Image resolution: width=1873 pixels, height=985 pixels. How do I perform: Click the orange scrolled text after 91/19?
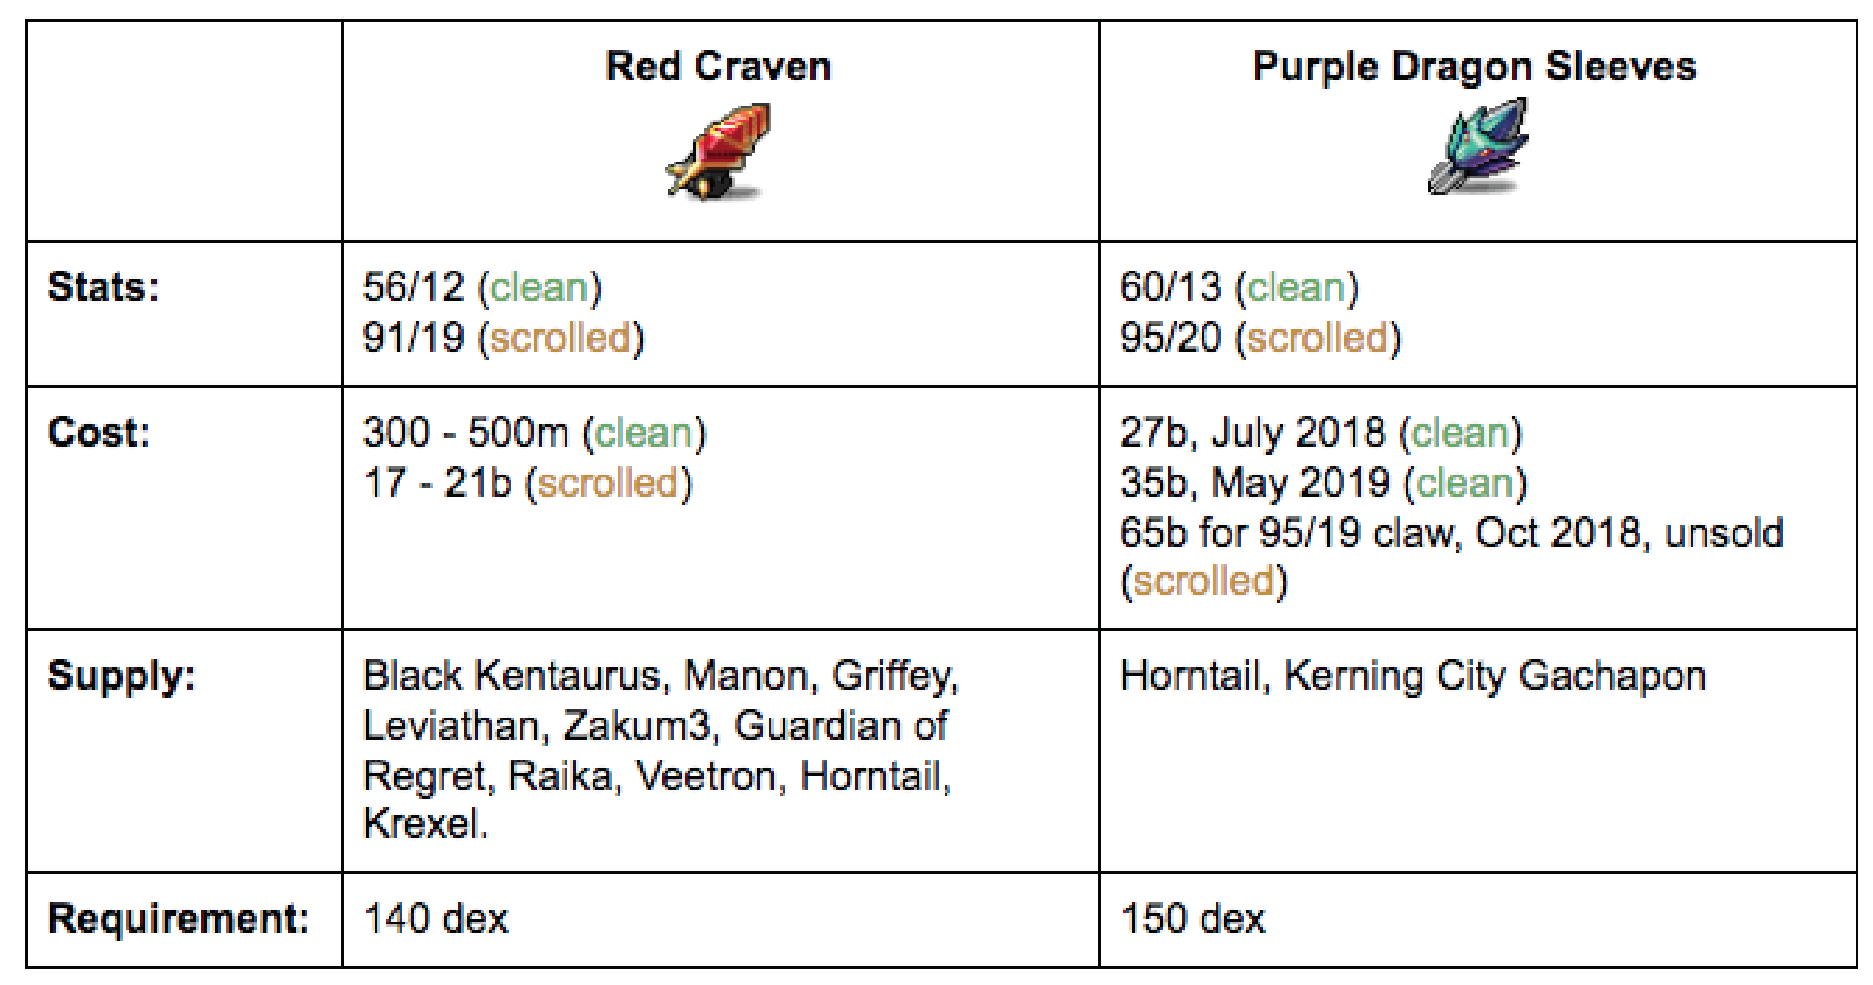coord(560,338)
